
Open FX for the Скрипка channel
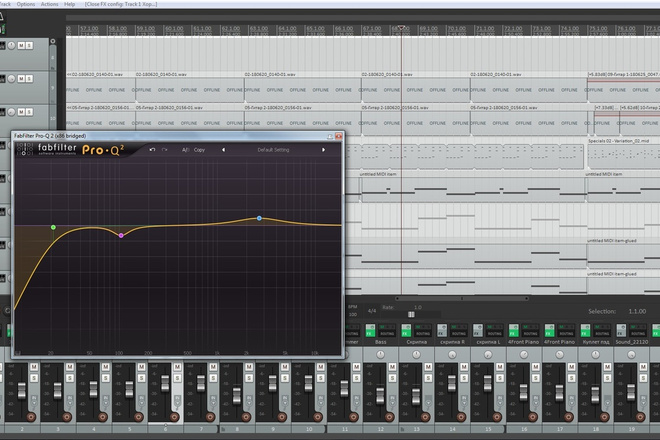[x=406, y=331]
